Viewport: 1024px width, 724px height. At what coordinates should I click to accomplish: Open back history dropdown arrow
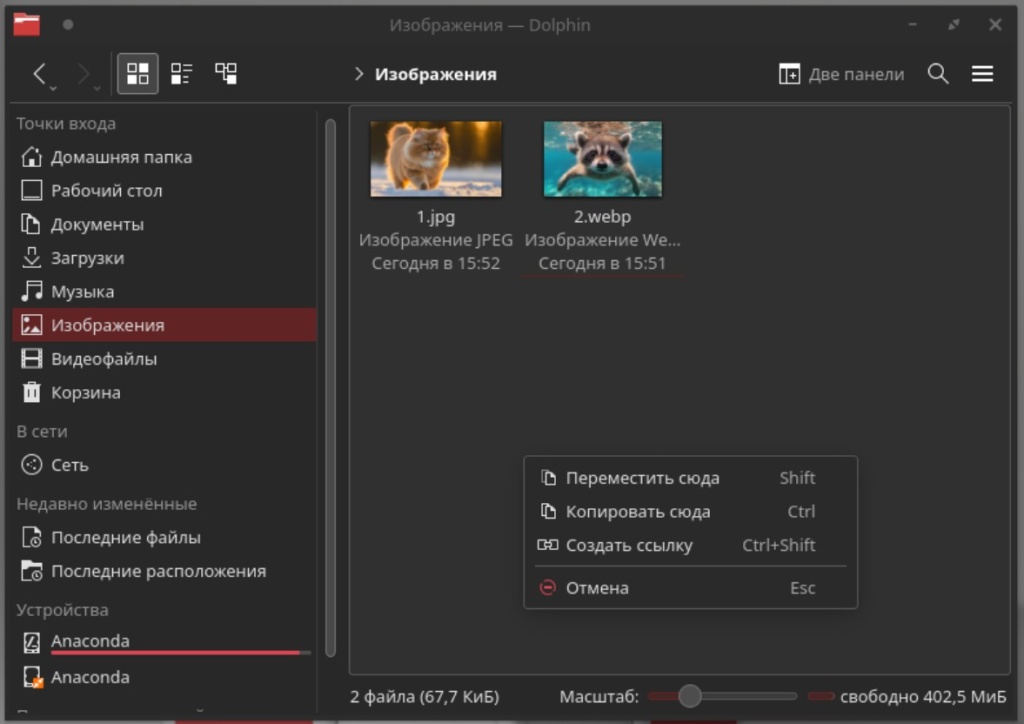click(x=54, y=89)
